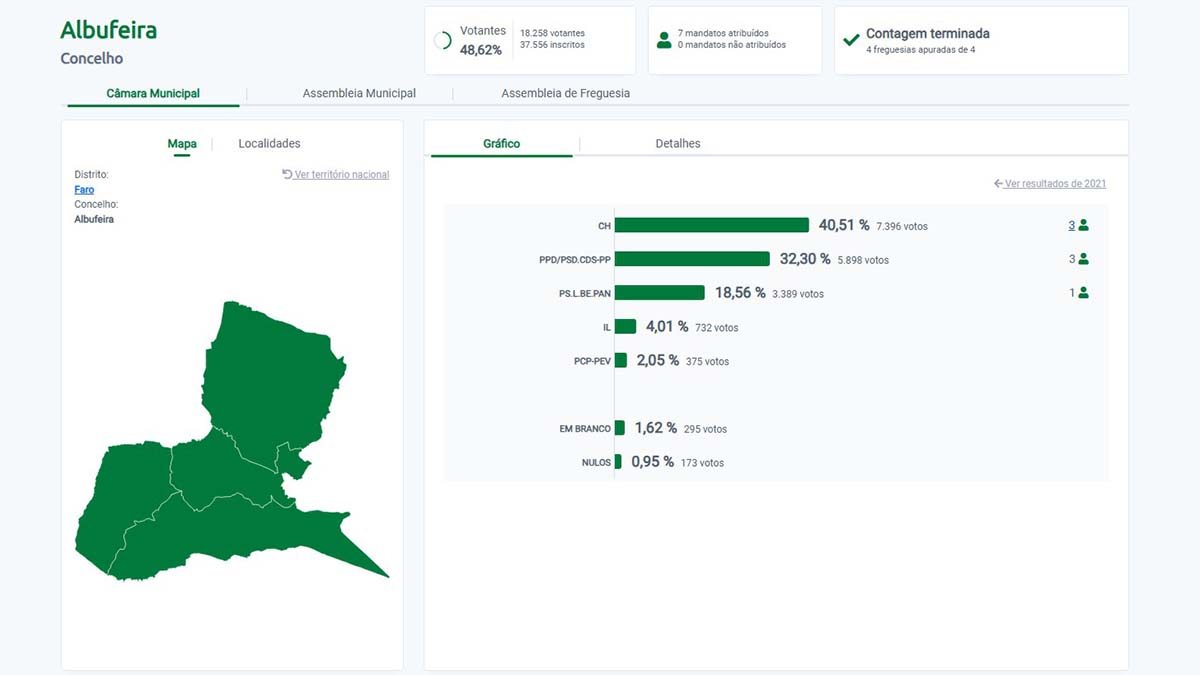Switch to the Assembleia Municipal tab

coord(359,93)
